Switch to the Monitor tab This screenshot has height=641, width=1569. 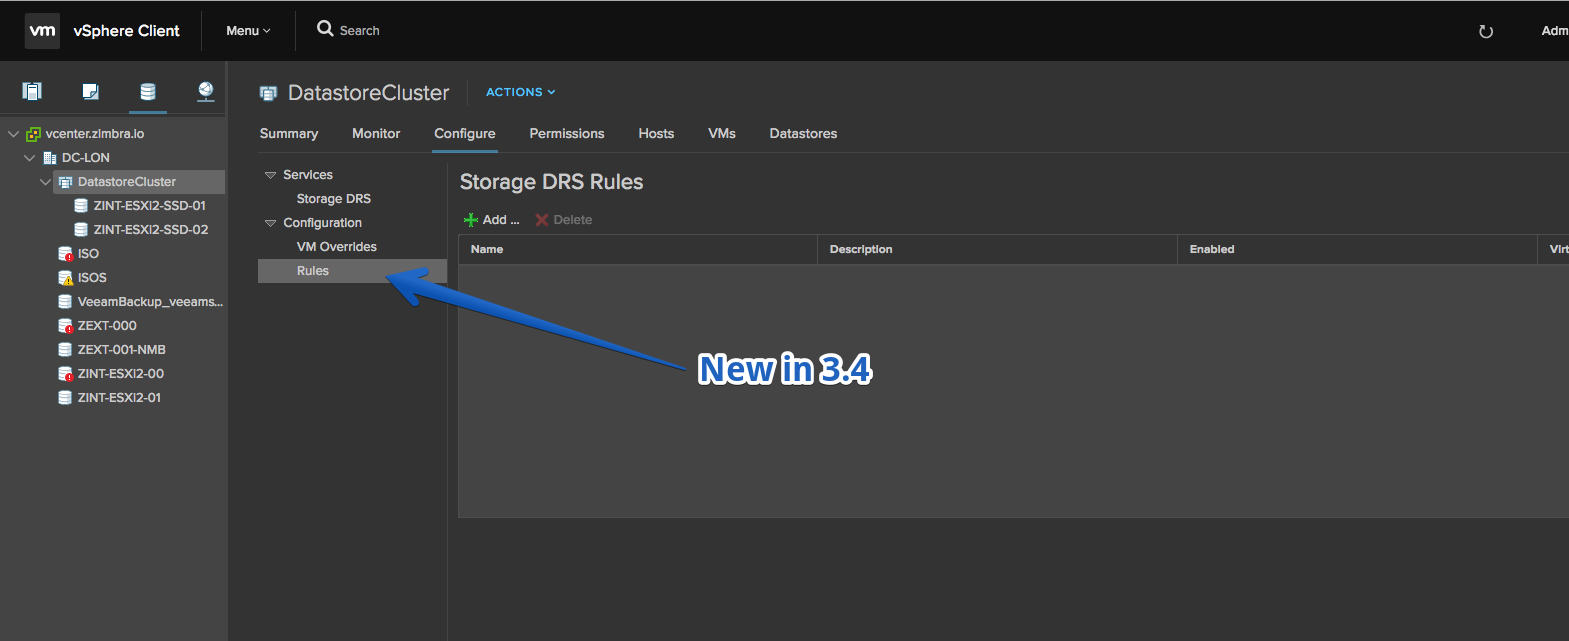tap(376, 133)
